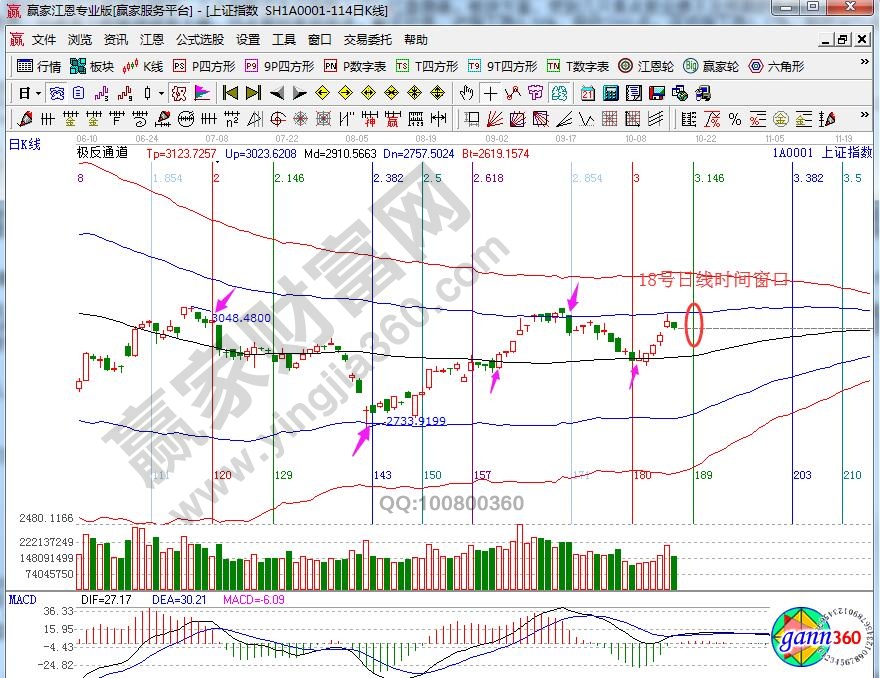The height and width of the screenshot is (678, 880).
Task: Open the 交易委托 menu
Action: (367, 40)
